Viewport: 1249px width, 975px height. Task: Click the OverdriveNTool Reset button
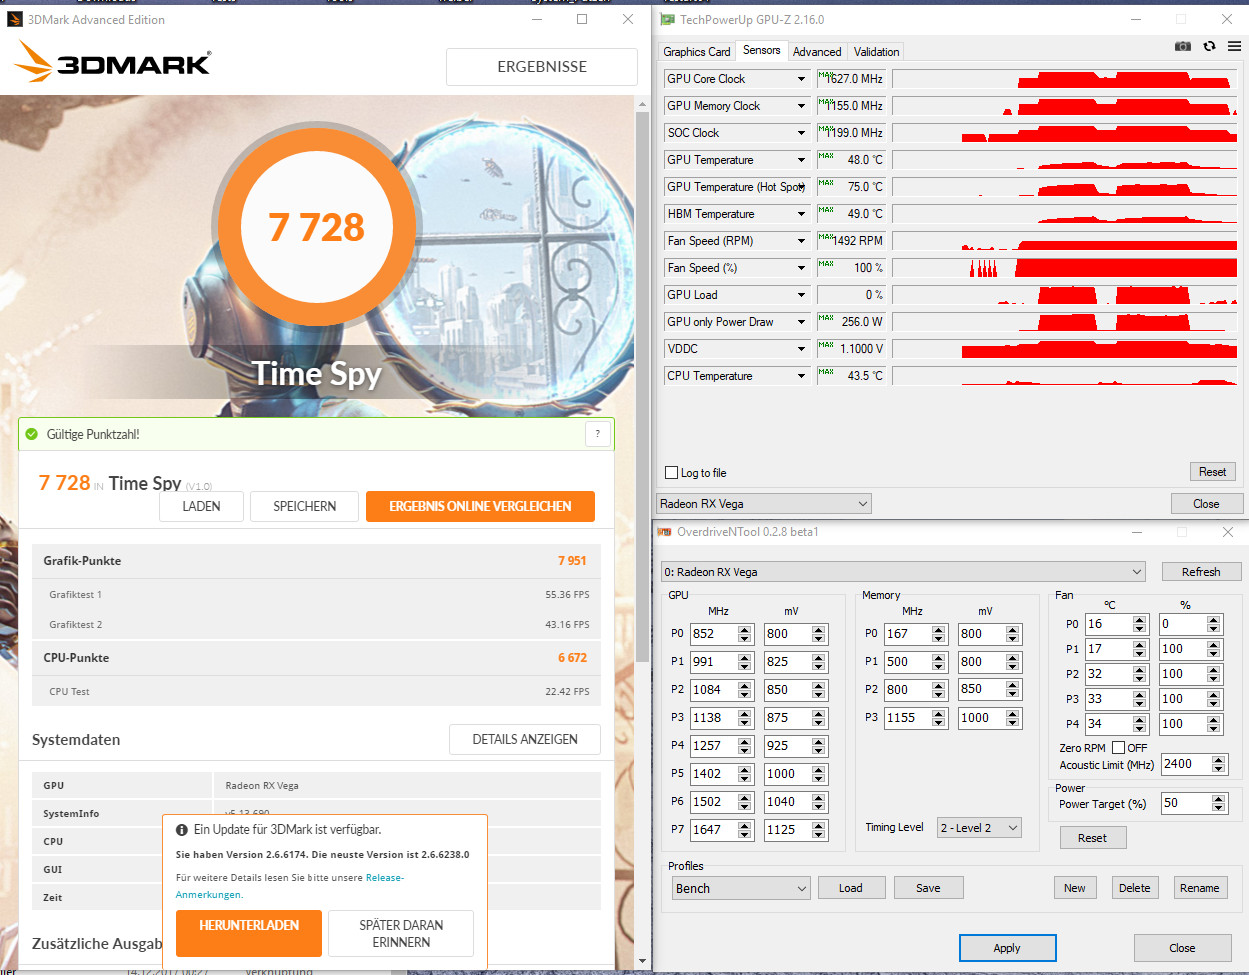(1092, 838)
